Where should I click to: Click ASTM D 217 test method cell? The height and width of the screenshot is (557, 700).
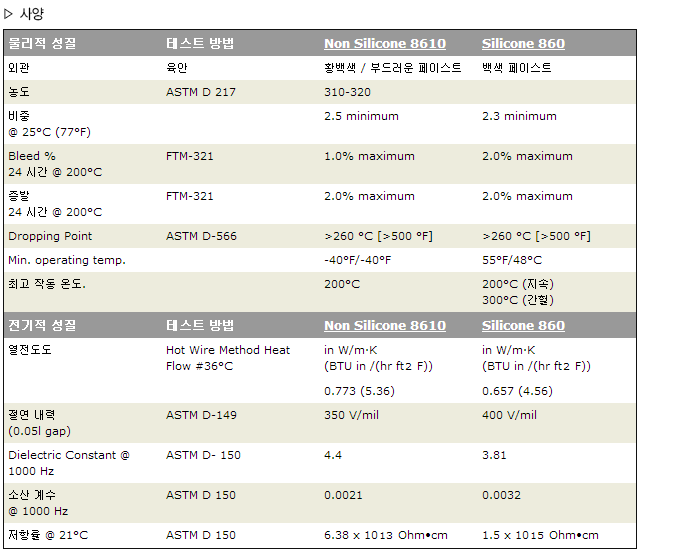pyautogui.click(x=200, y=92)
